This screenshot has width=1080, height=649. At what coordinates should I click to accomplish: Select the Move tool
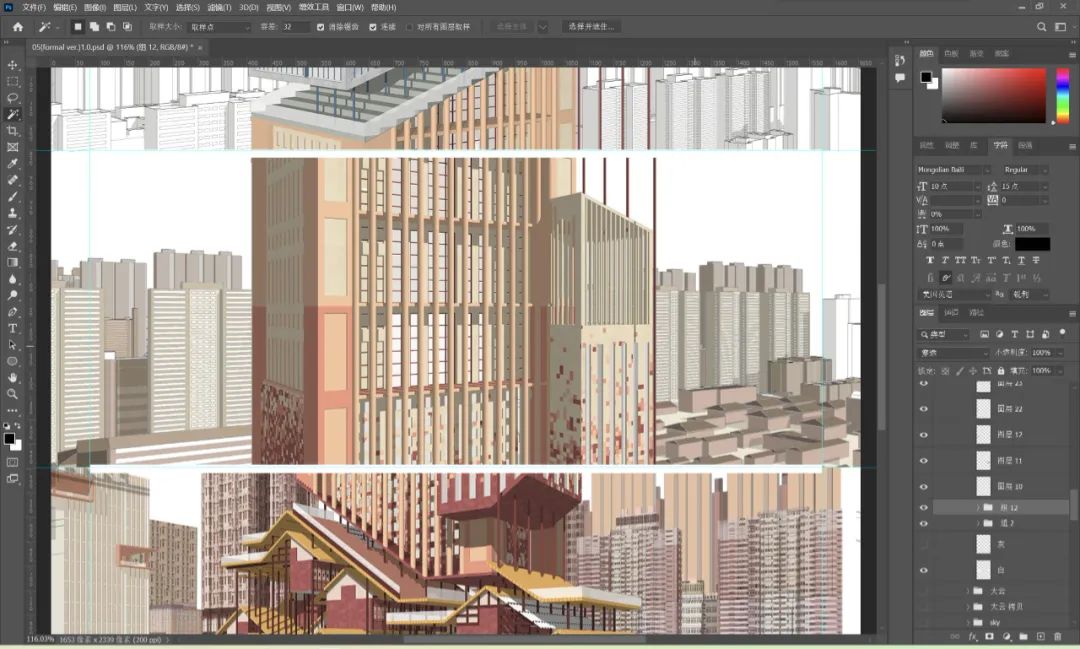click(12, 65)
